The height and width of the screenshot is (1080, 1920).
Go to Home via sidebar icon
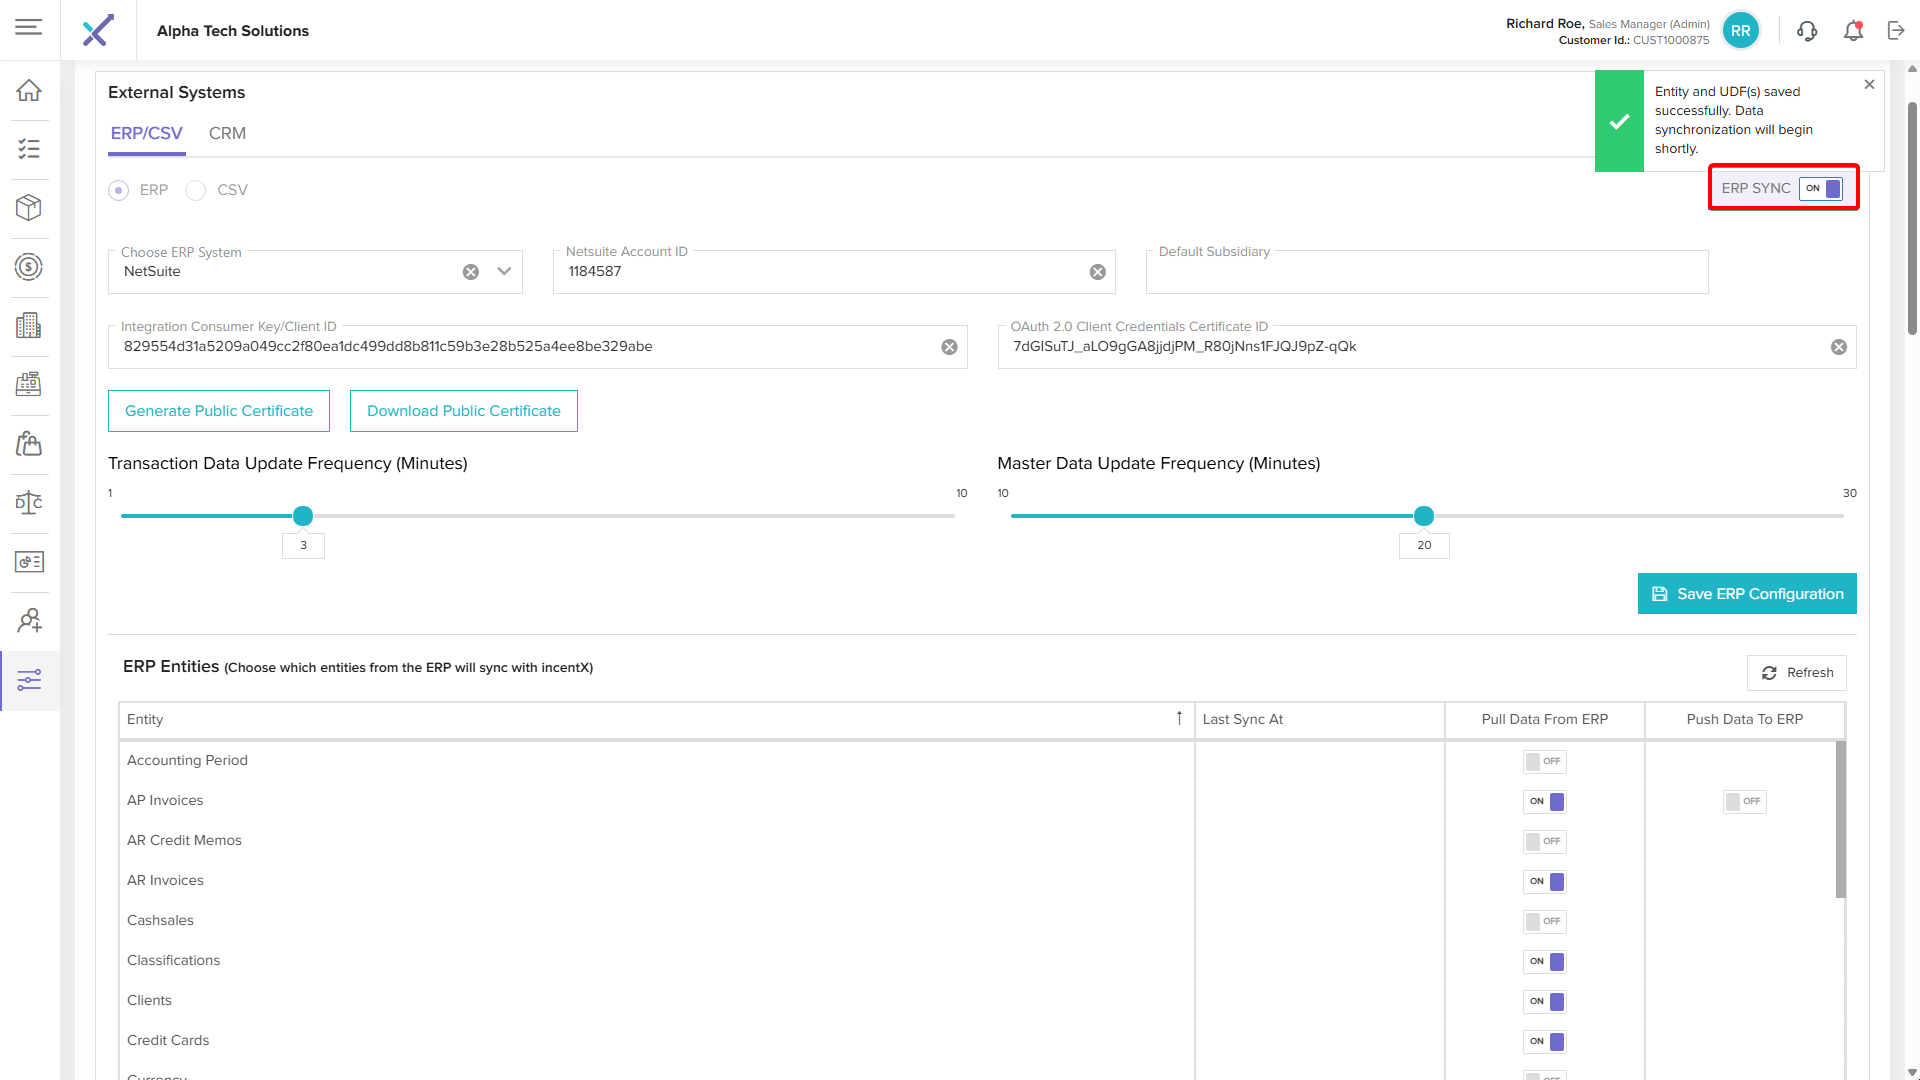pyautogui.click(x=29, y=90)
